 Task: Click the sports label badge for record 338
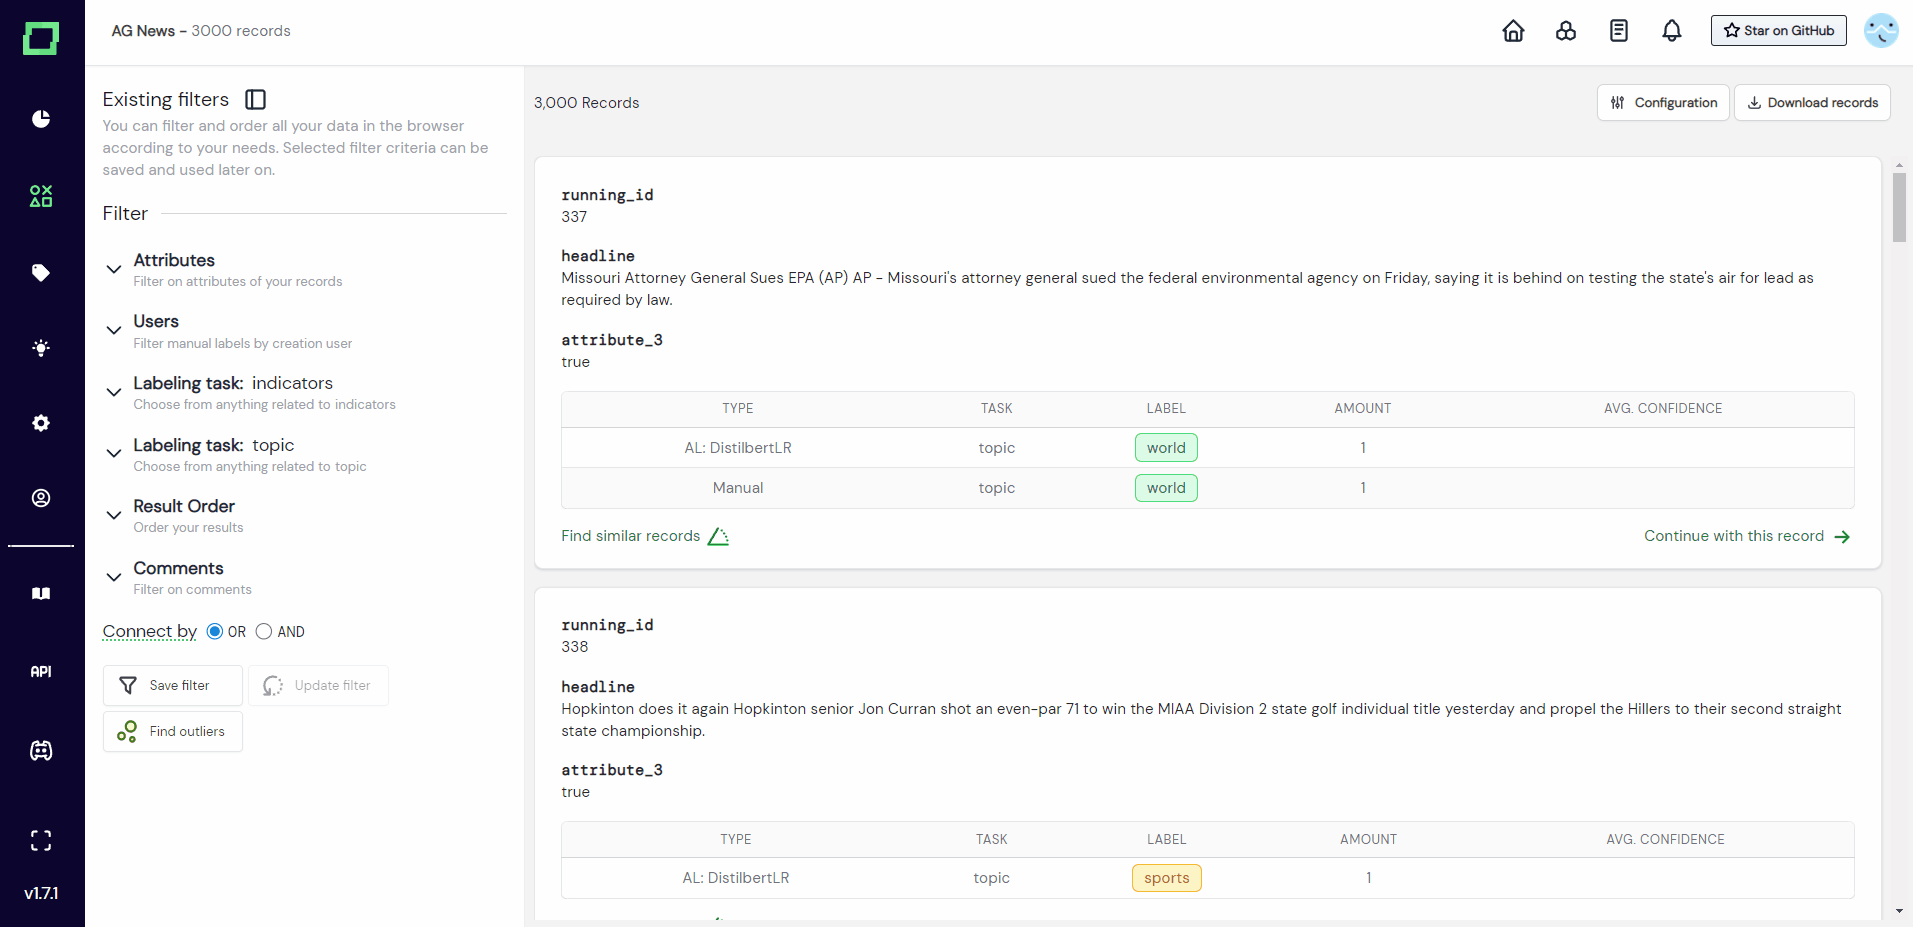(1167, 878)
